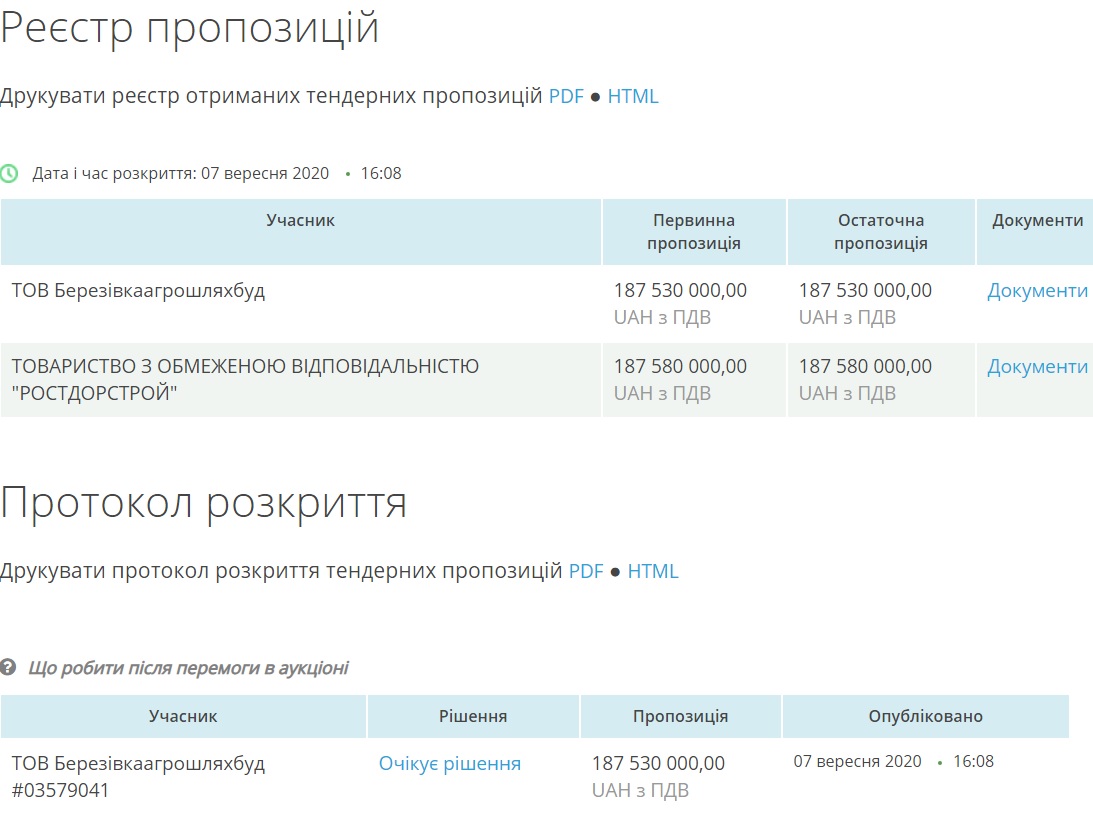1093x815 pixels.
Task: Open Документи link for РОСТДОРСТРОЙ
Action: (1037, 367)
